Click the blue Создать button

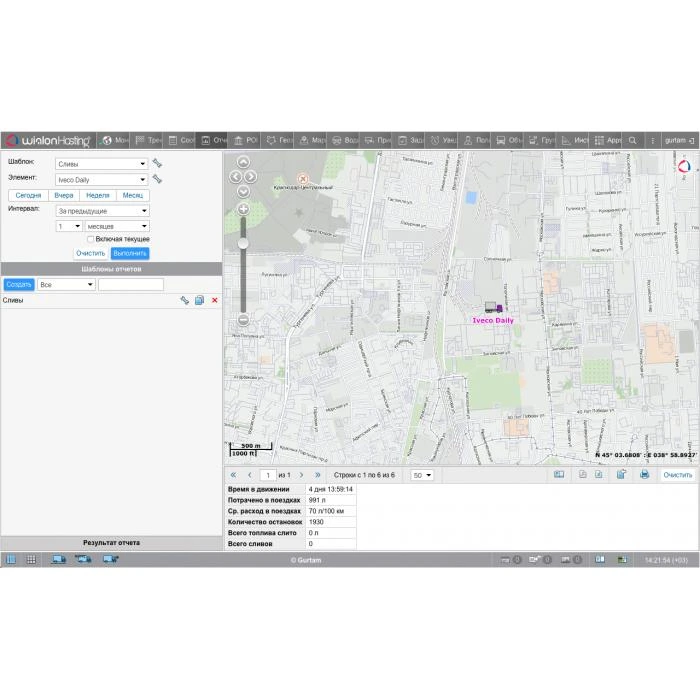(19, 285)
